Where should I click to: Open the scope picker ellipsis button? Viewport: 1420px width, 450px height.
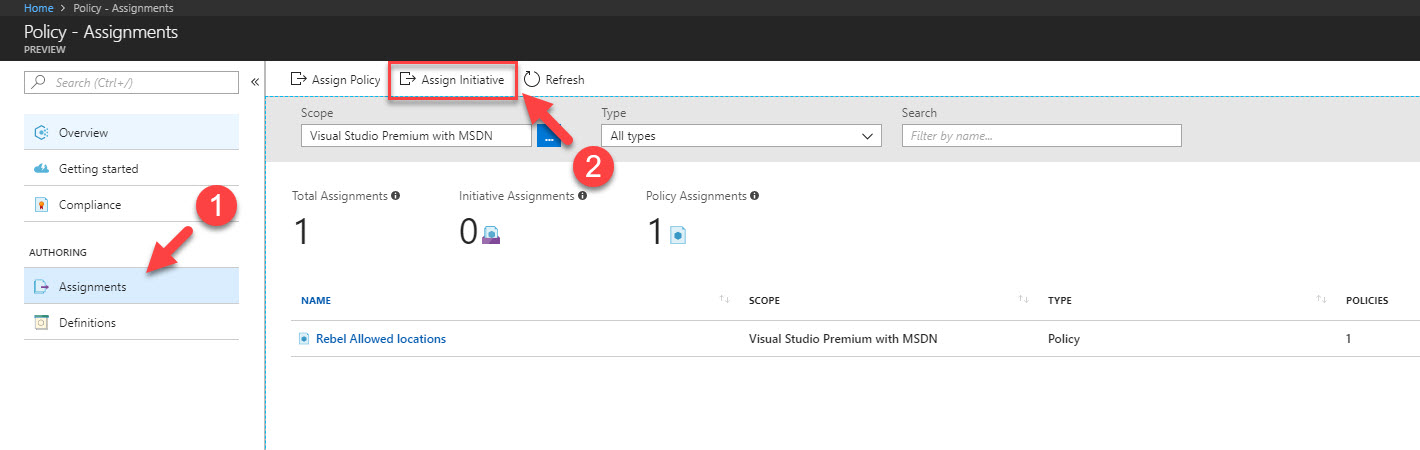tap(549, 136)
